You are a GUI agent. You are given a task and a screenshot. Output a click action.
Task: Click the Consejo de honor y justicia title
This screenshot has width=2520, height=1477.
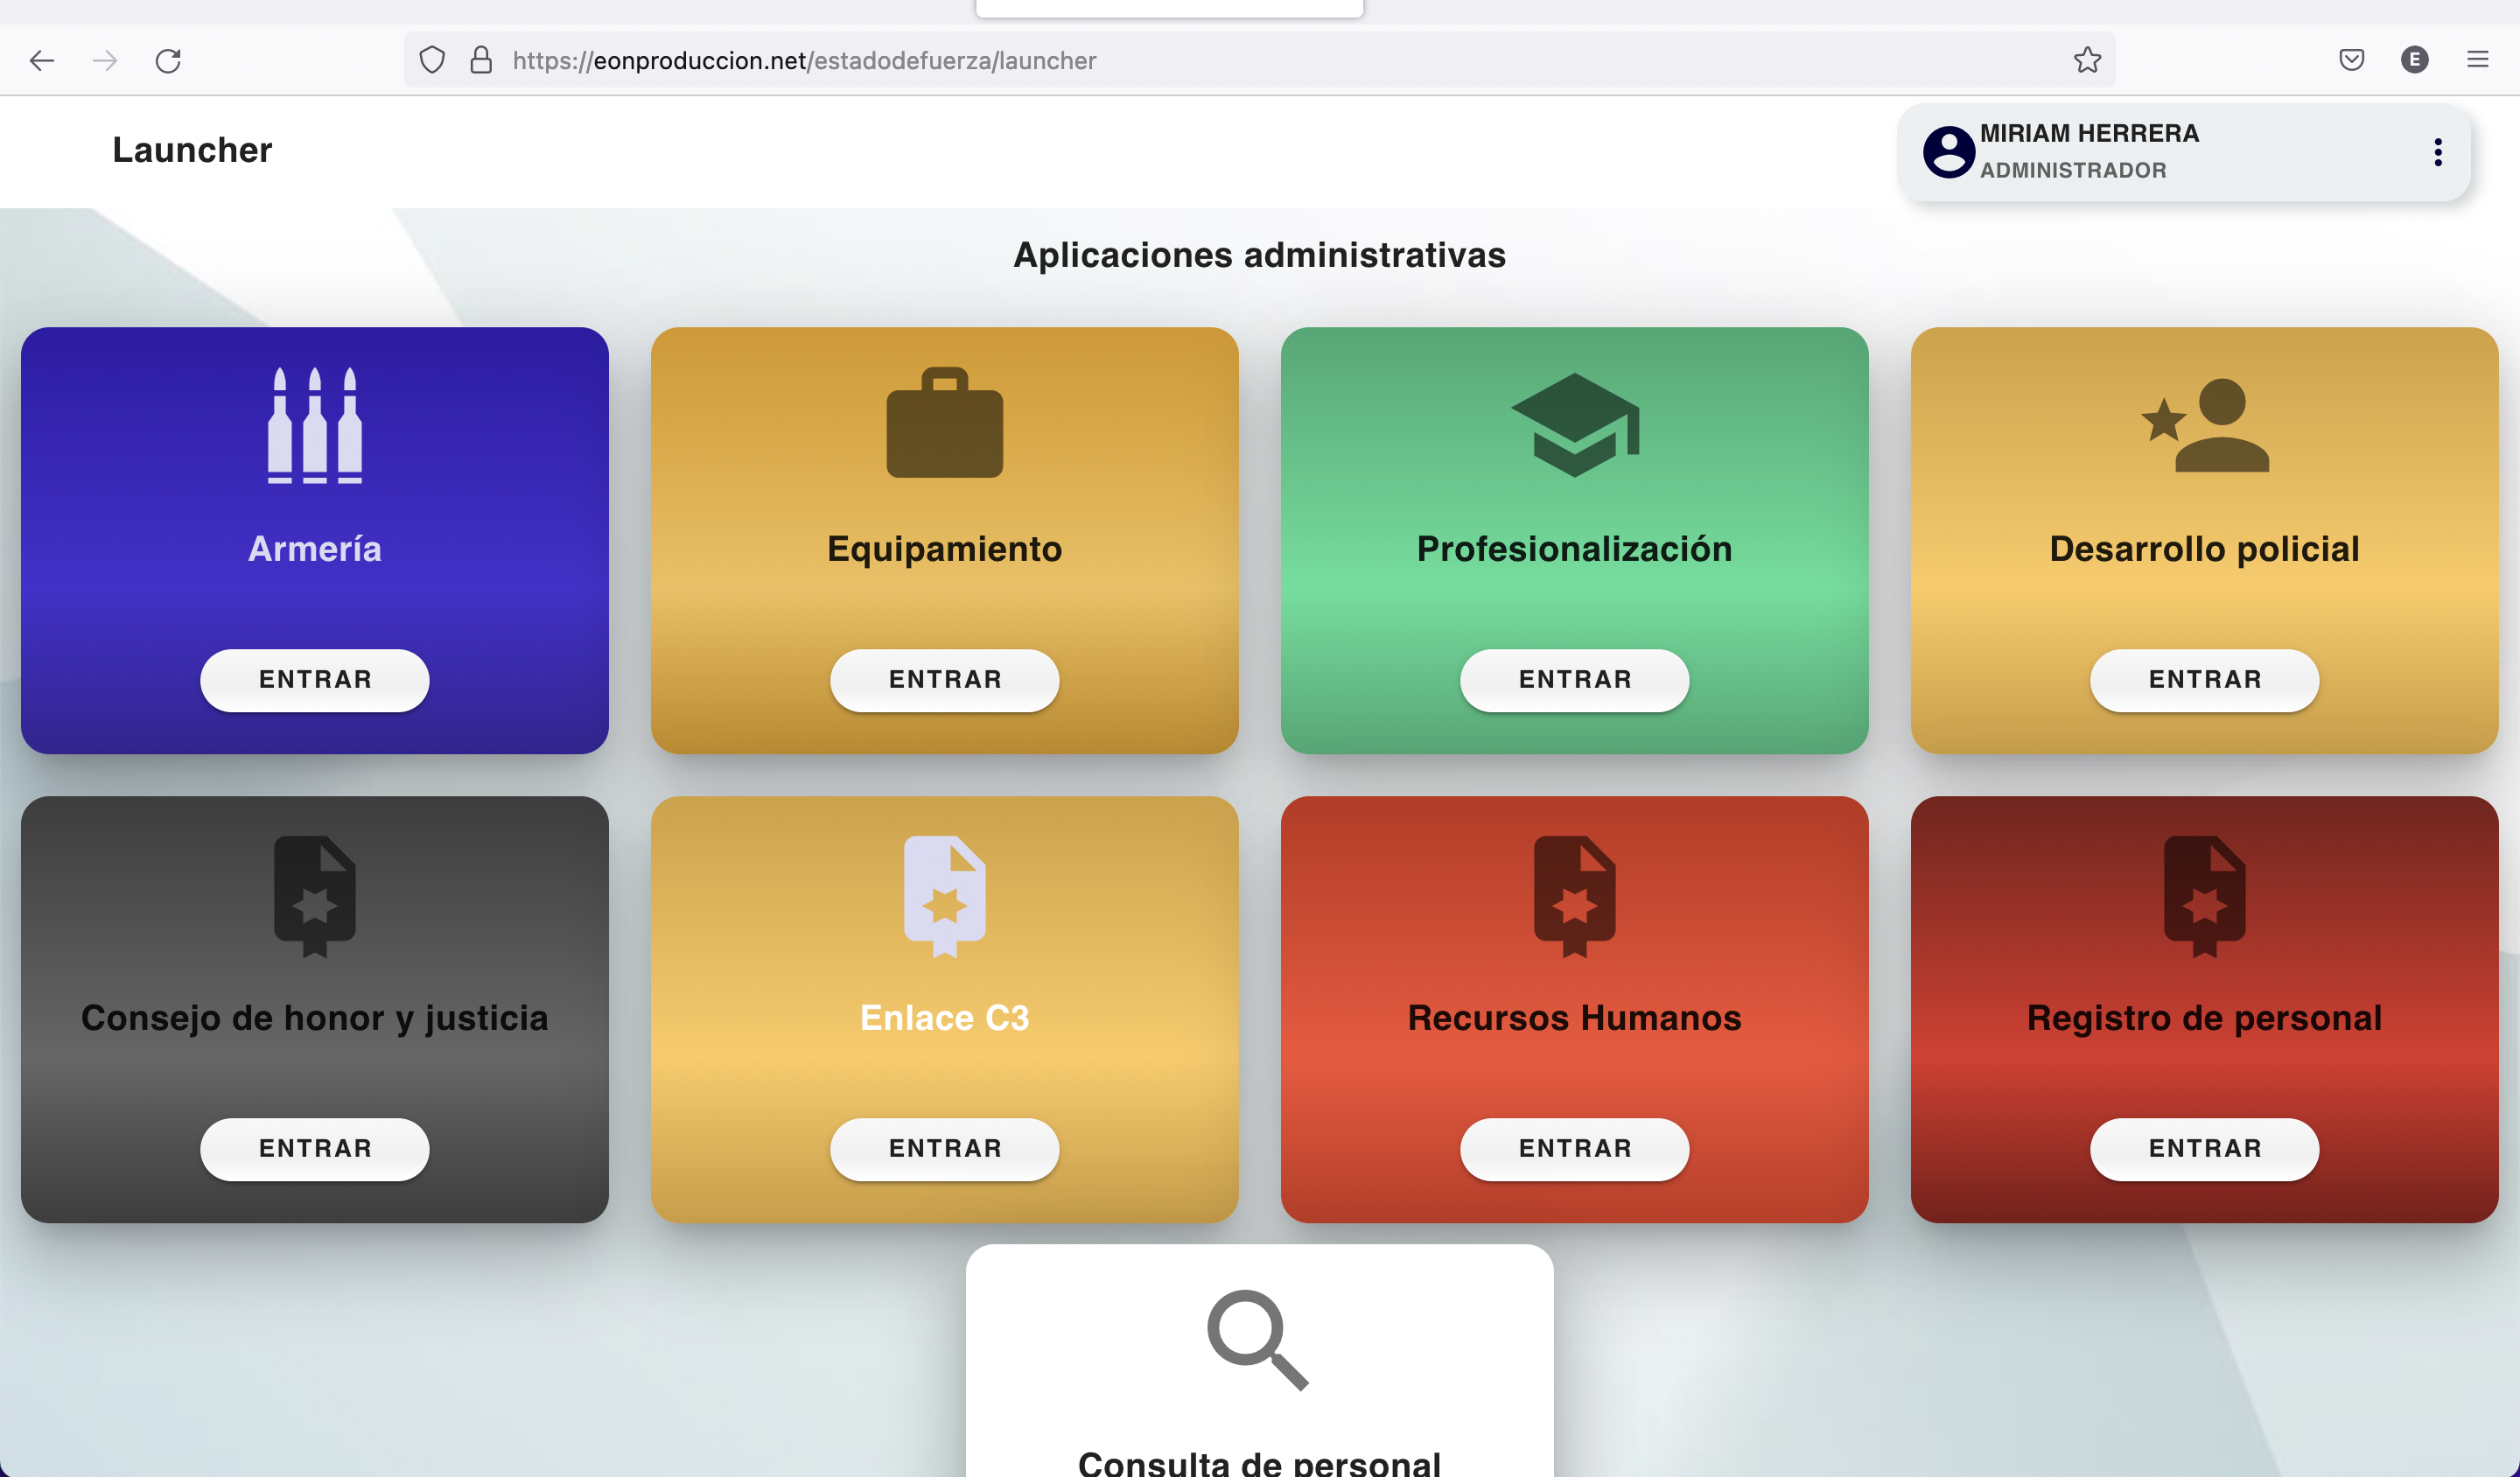click(x=315, y=1018)
